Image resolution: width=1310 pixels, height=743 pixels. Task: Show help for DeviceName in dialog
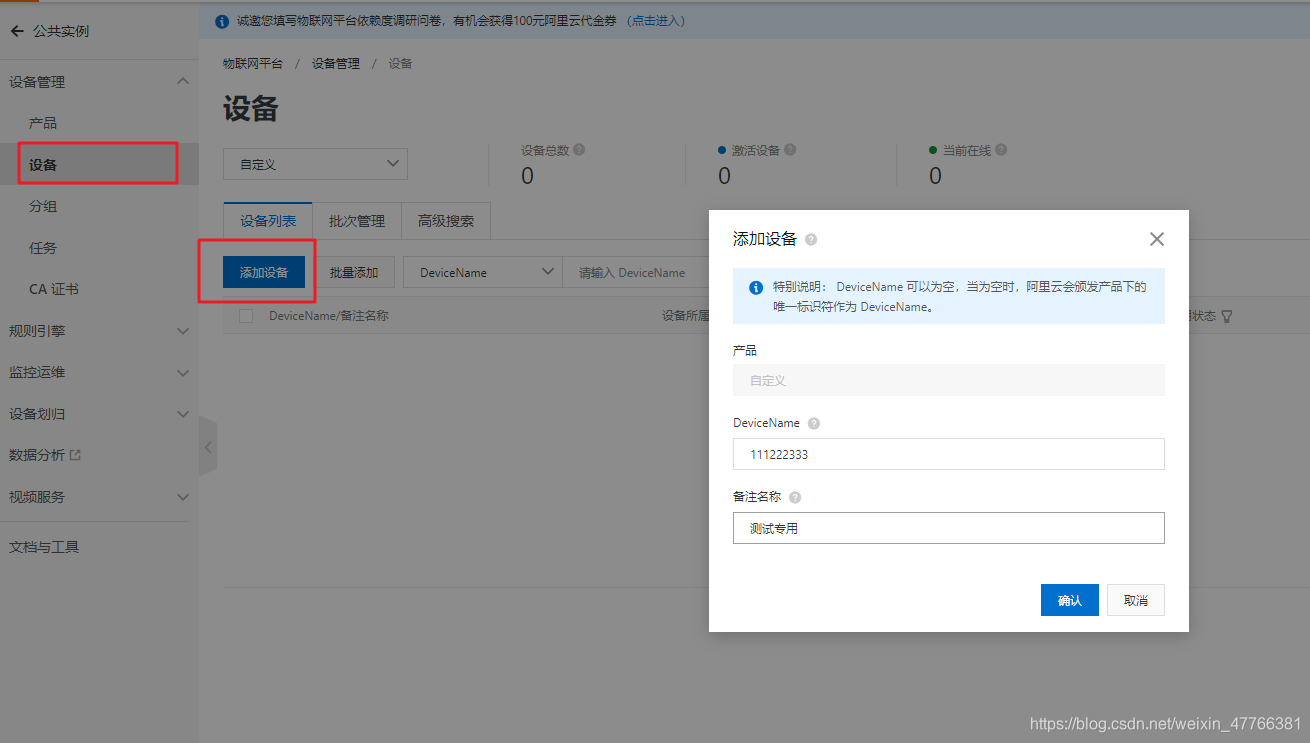tap(814, 424)
